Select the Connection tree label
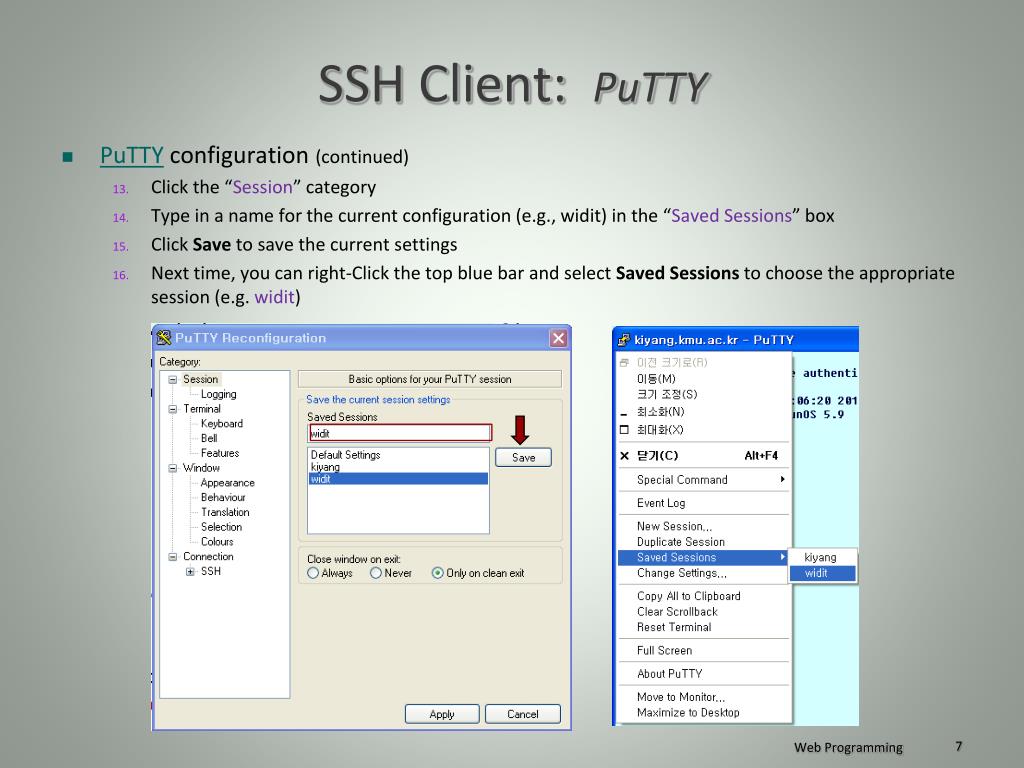1024x768 pixels. coord(208,556)
